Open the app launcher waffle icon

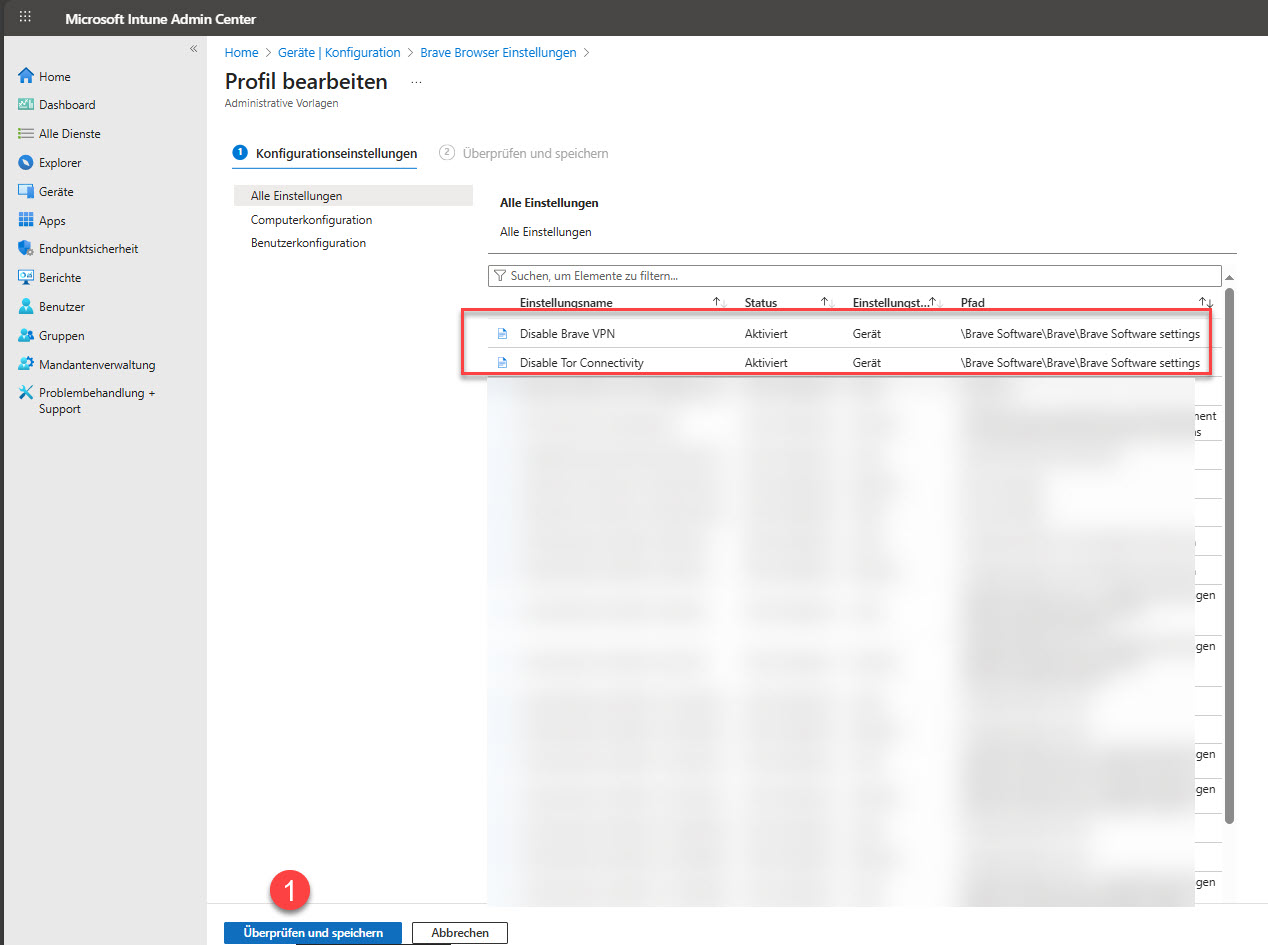pyautogui.click(x=25, y=18)
